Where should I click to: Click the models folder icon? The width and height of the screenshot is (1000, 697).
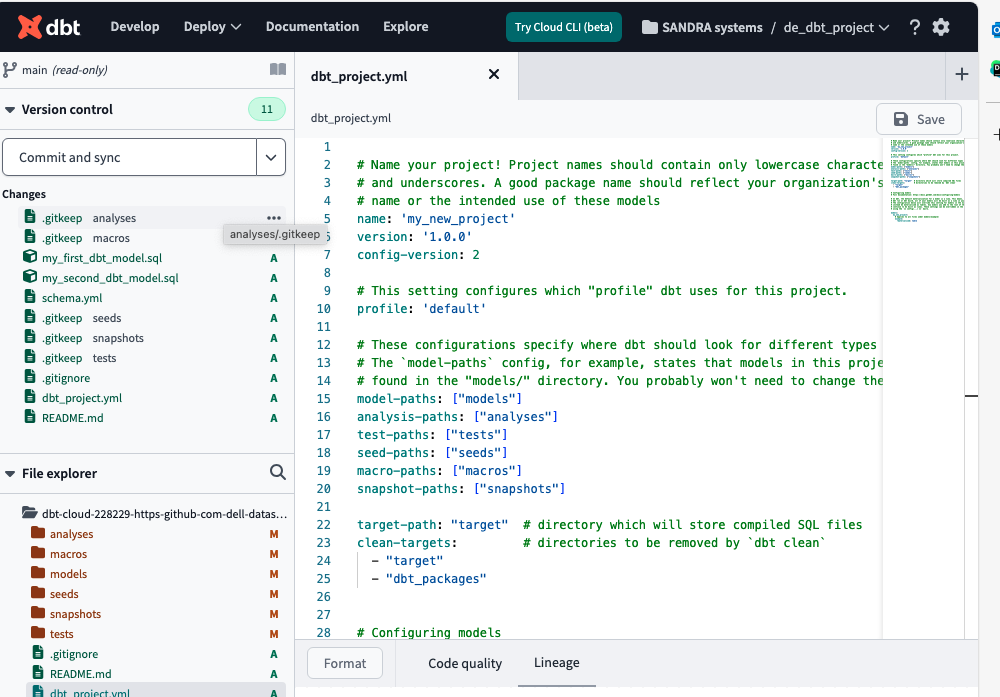click(38, 573)
